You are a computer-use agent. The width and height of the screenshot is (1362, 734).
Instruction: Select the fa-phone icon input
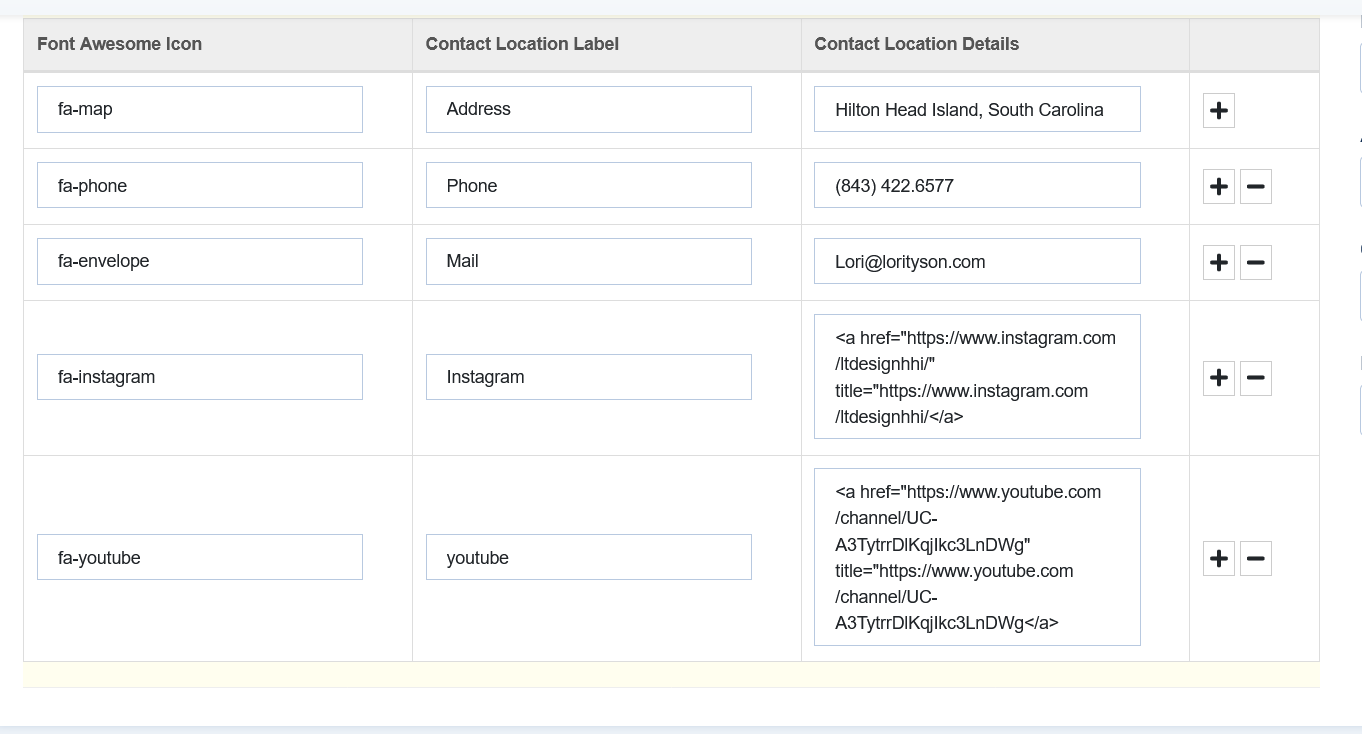tap(200, 185)
